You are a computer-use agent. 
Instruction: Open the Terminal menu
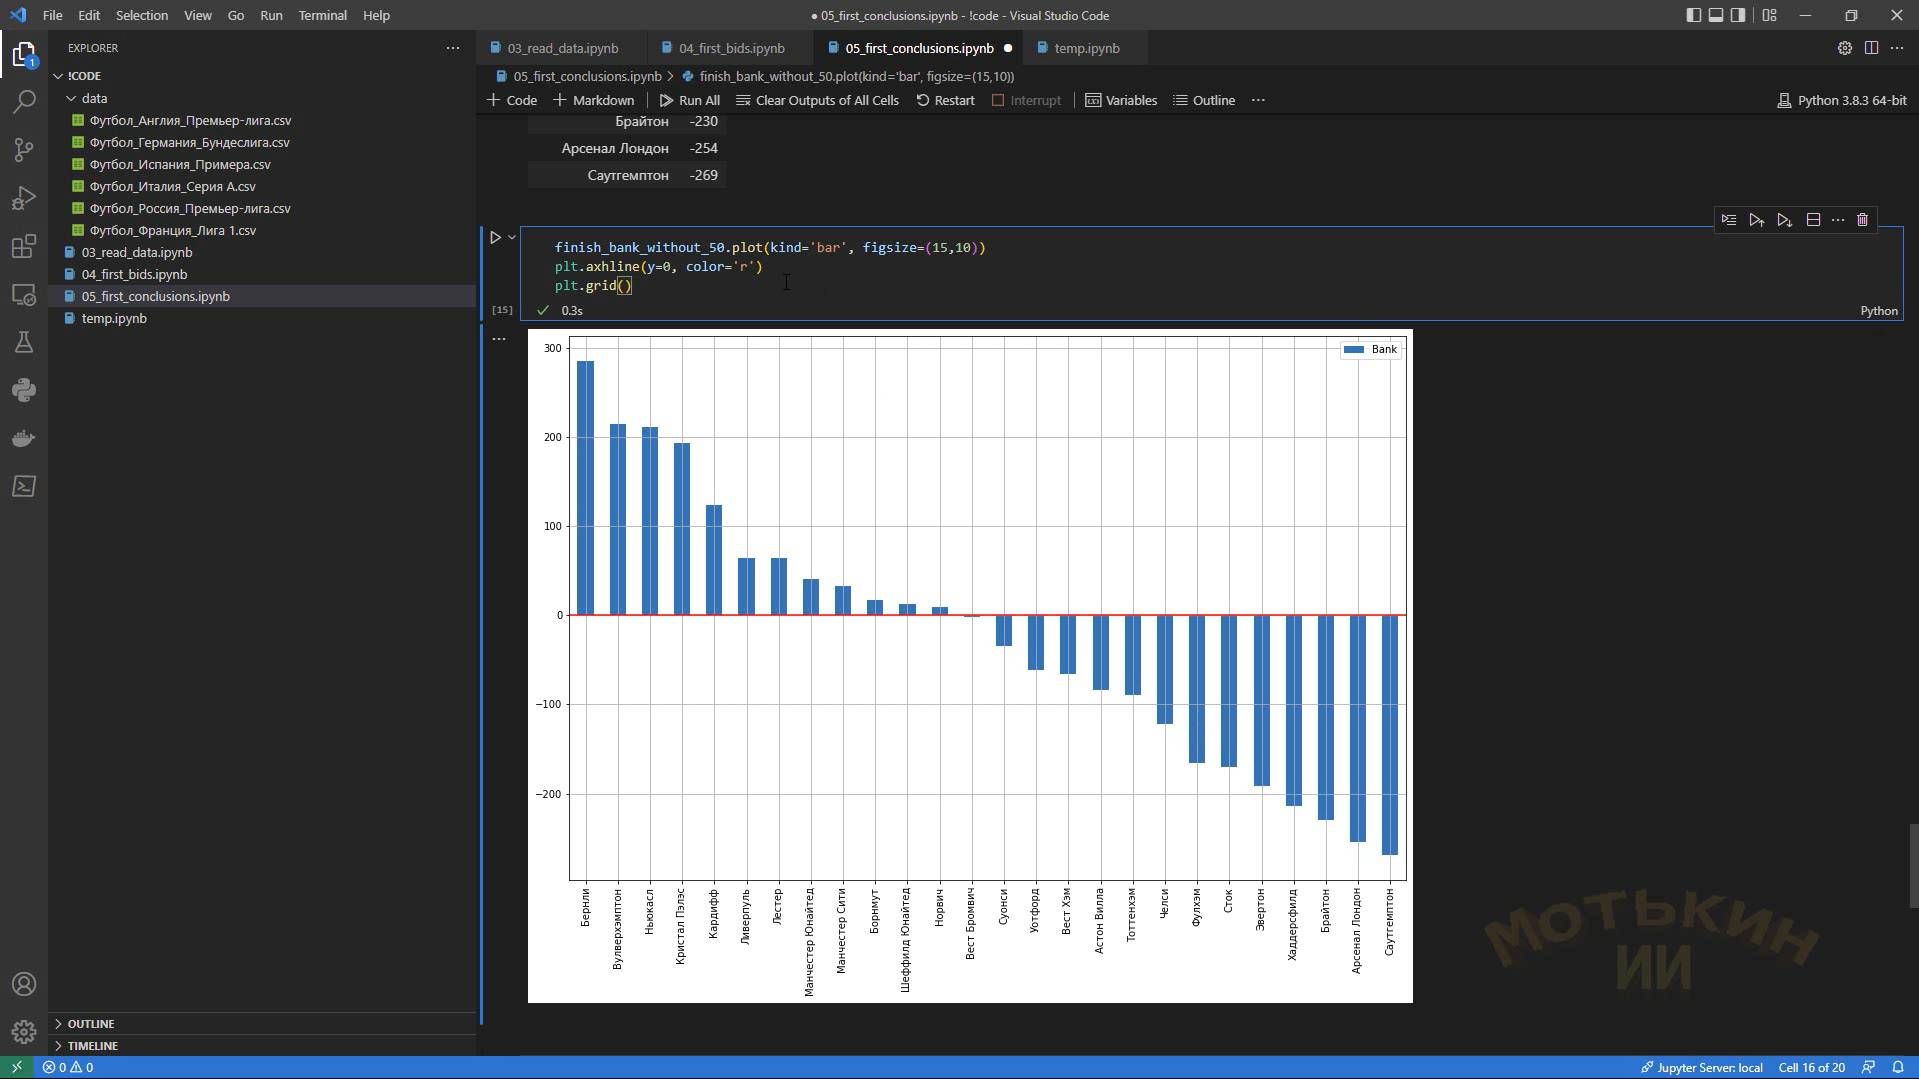322,15
